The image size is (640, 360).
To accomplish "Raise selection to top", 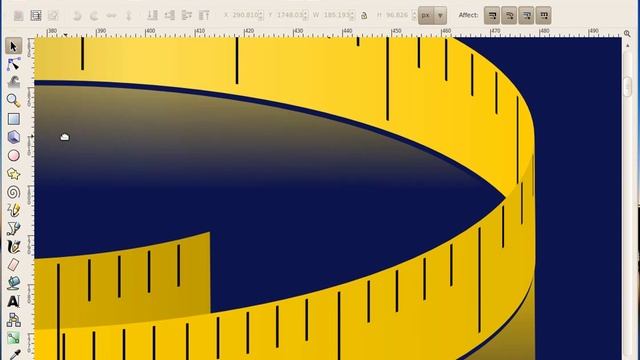I will (204, 16).
